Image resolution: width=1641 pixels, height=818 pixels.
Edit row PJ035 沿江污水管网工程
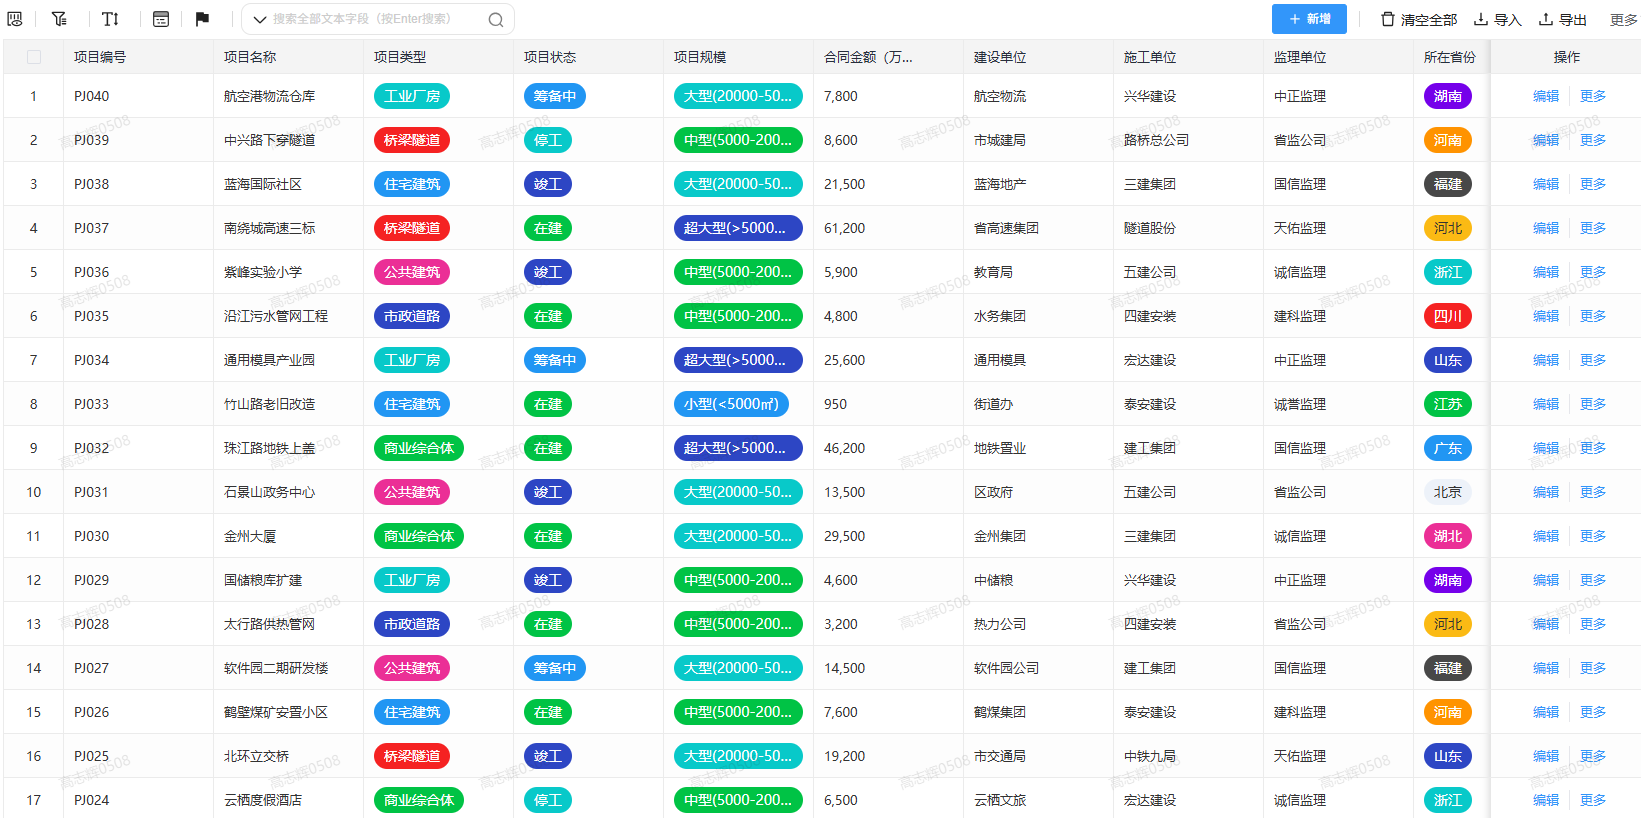(x=1546, y=316)
